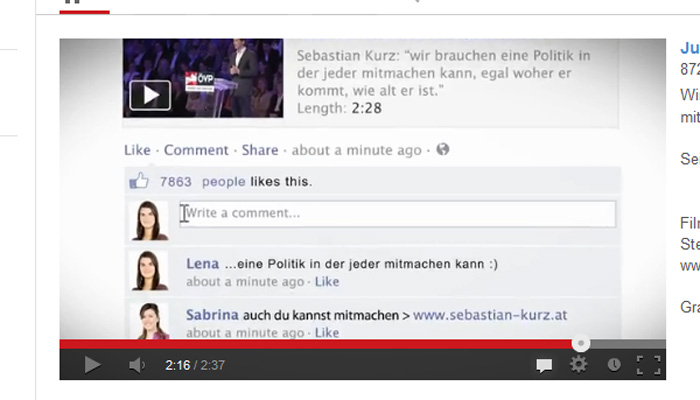Click the progress bar scrubber handle
Image resolution: width=700 pixels, height=400 pixels.
click(581, 343)
